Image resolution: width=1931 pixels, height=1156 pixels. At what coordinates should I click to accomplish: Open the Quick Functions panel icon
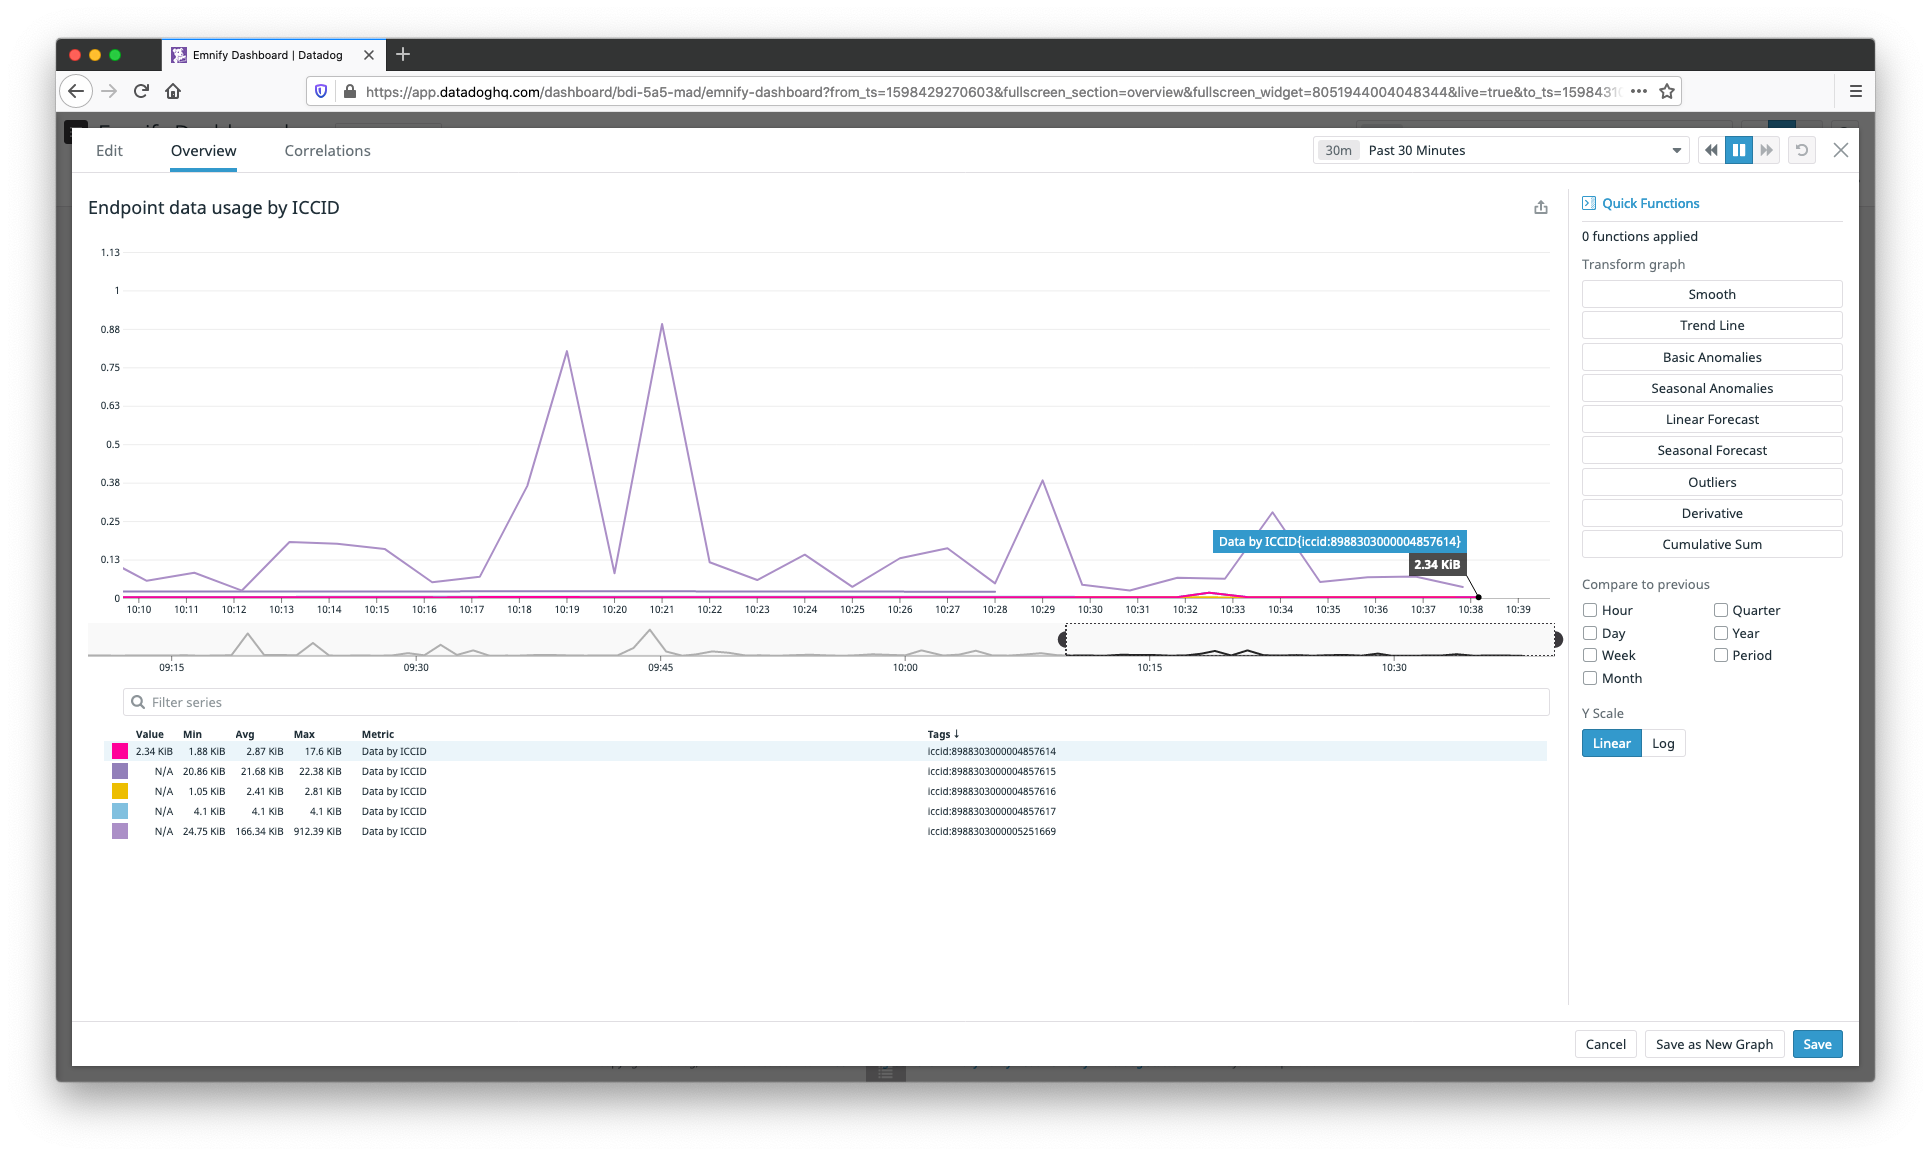click(x=1589, y=203)
